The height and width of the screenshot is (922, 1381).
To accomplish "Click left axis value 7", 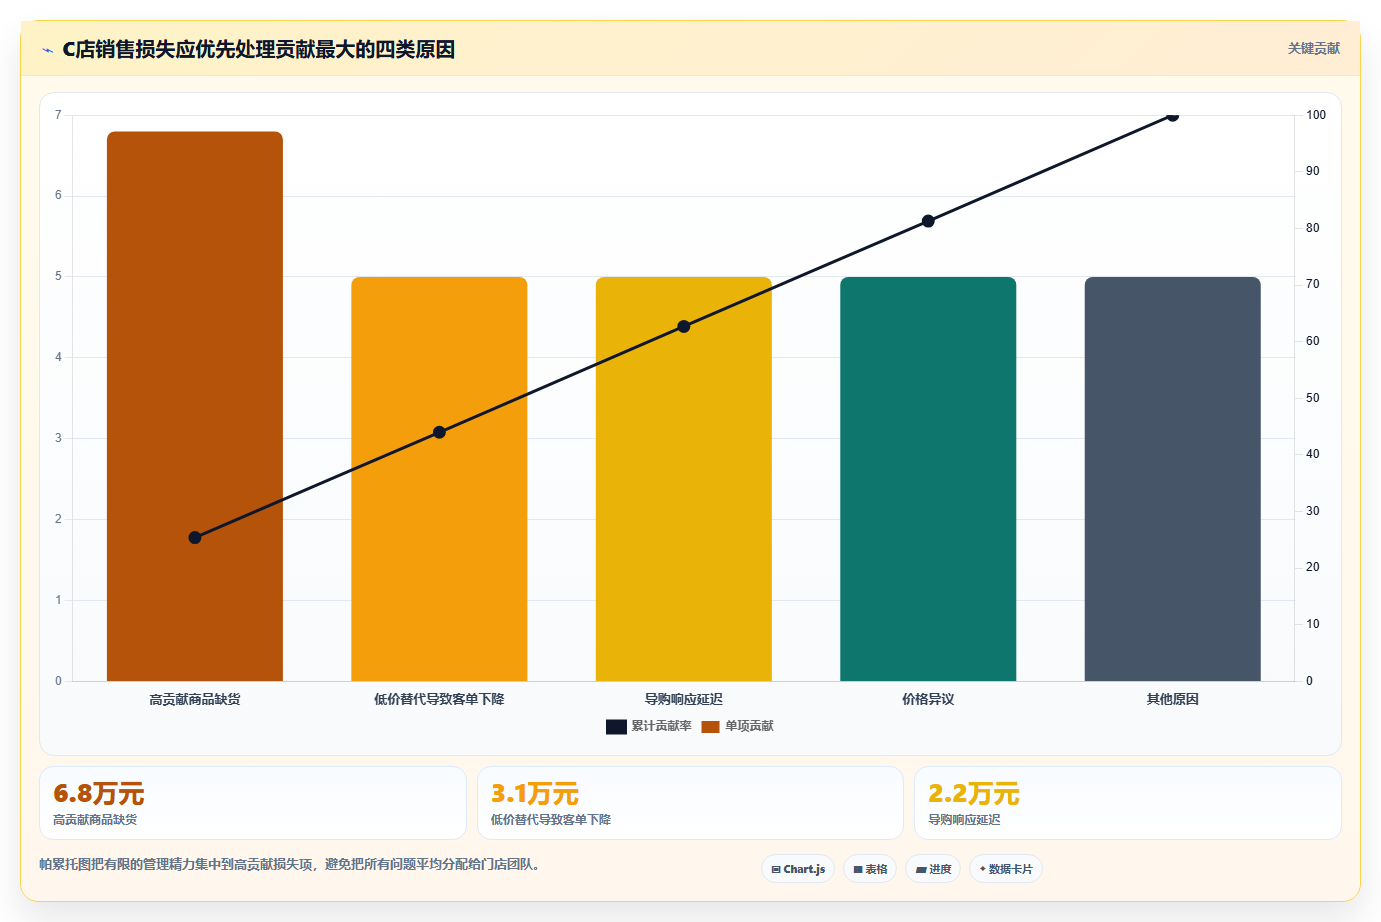I will 58,115.
